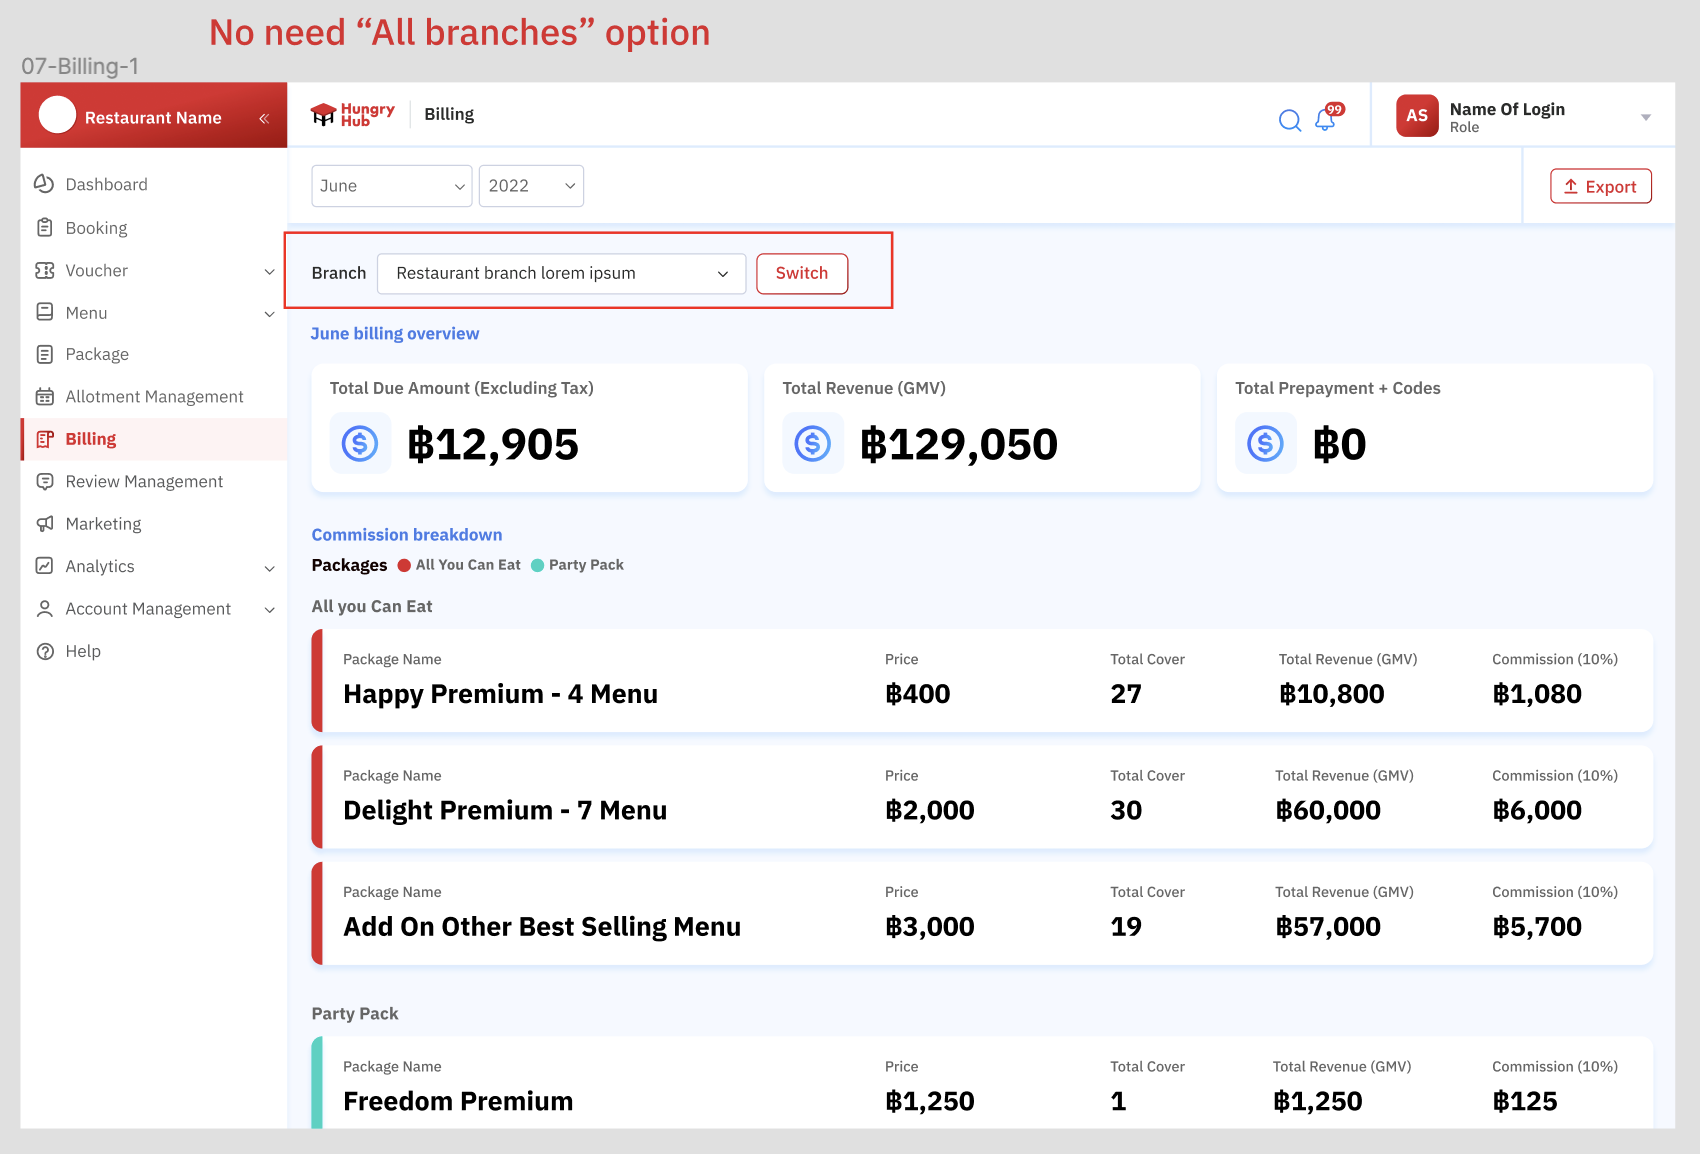Open the Branch selection dropdown
Image resolution: width=1700 pixels, height=1154 pixels.
pyautogui.click(x=561, y=274)
